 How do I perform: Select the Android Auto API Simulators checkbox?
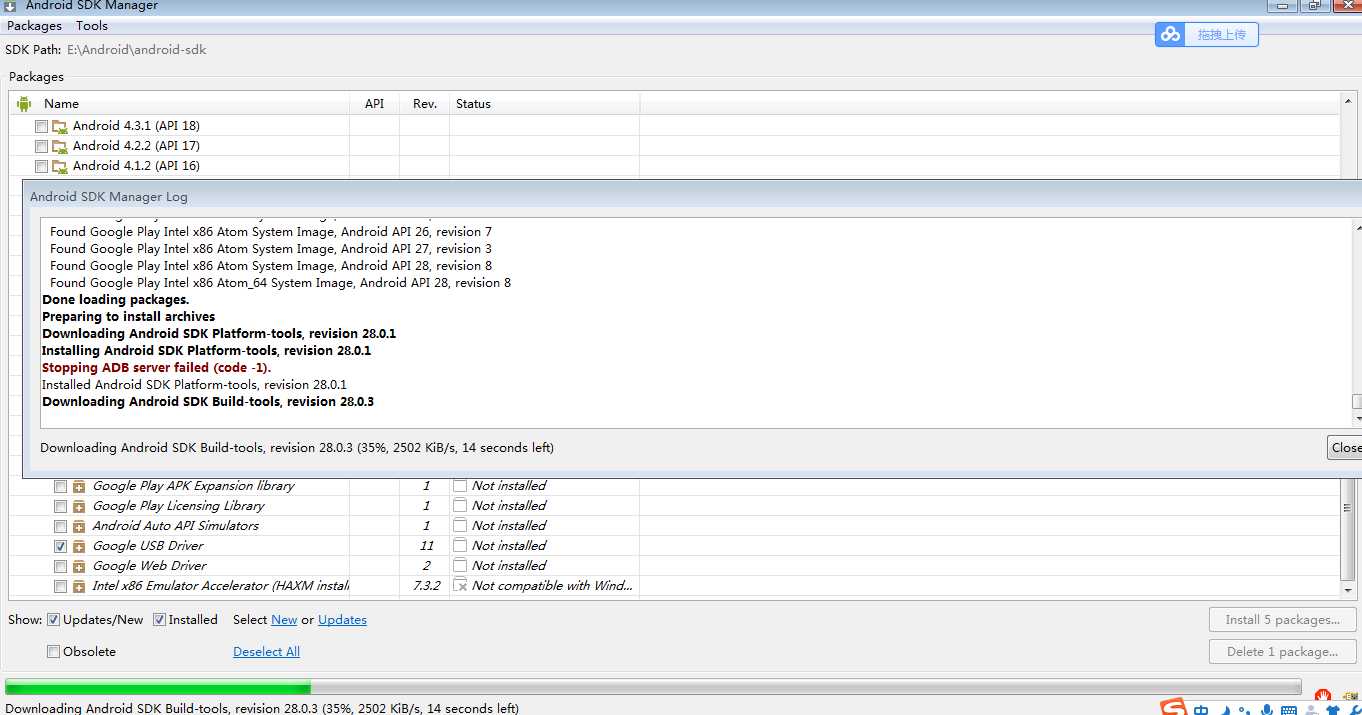60,526
